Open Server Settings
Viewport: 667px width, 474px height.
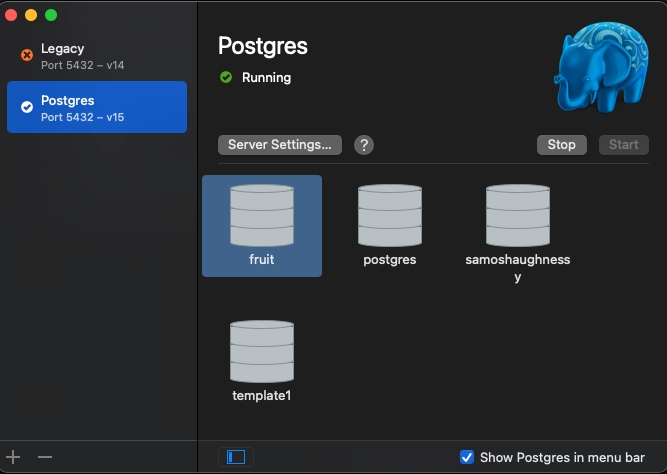(279, 145)
